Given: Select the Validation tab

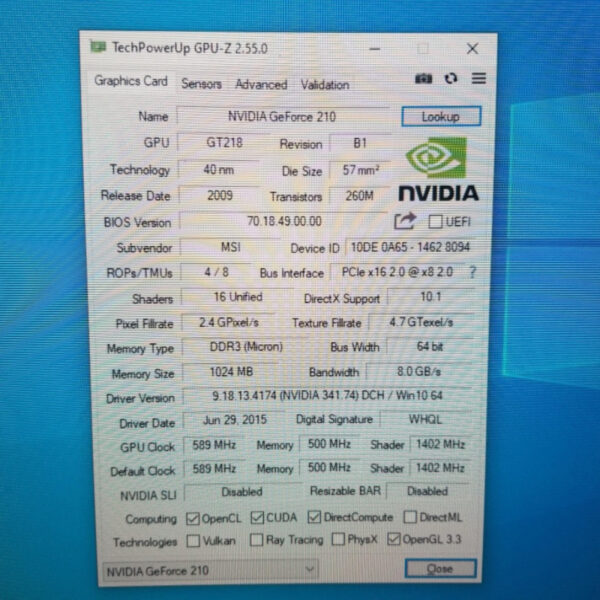Looking at the screenshot, I should [325, 84].
